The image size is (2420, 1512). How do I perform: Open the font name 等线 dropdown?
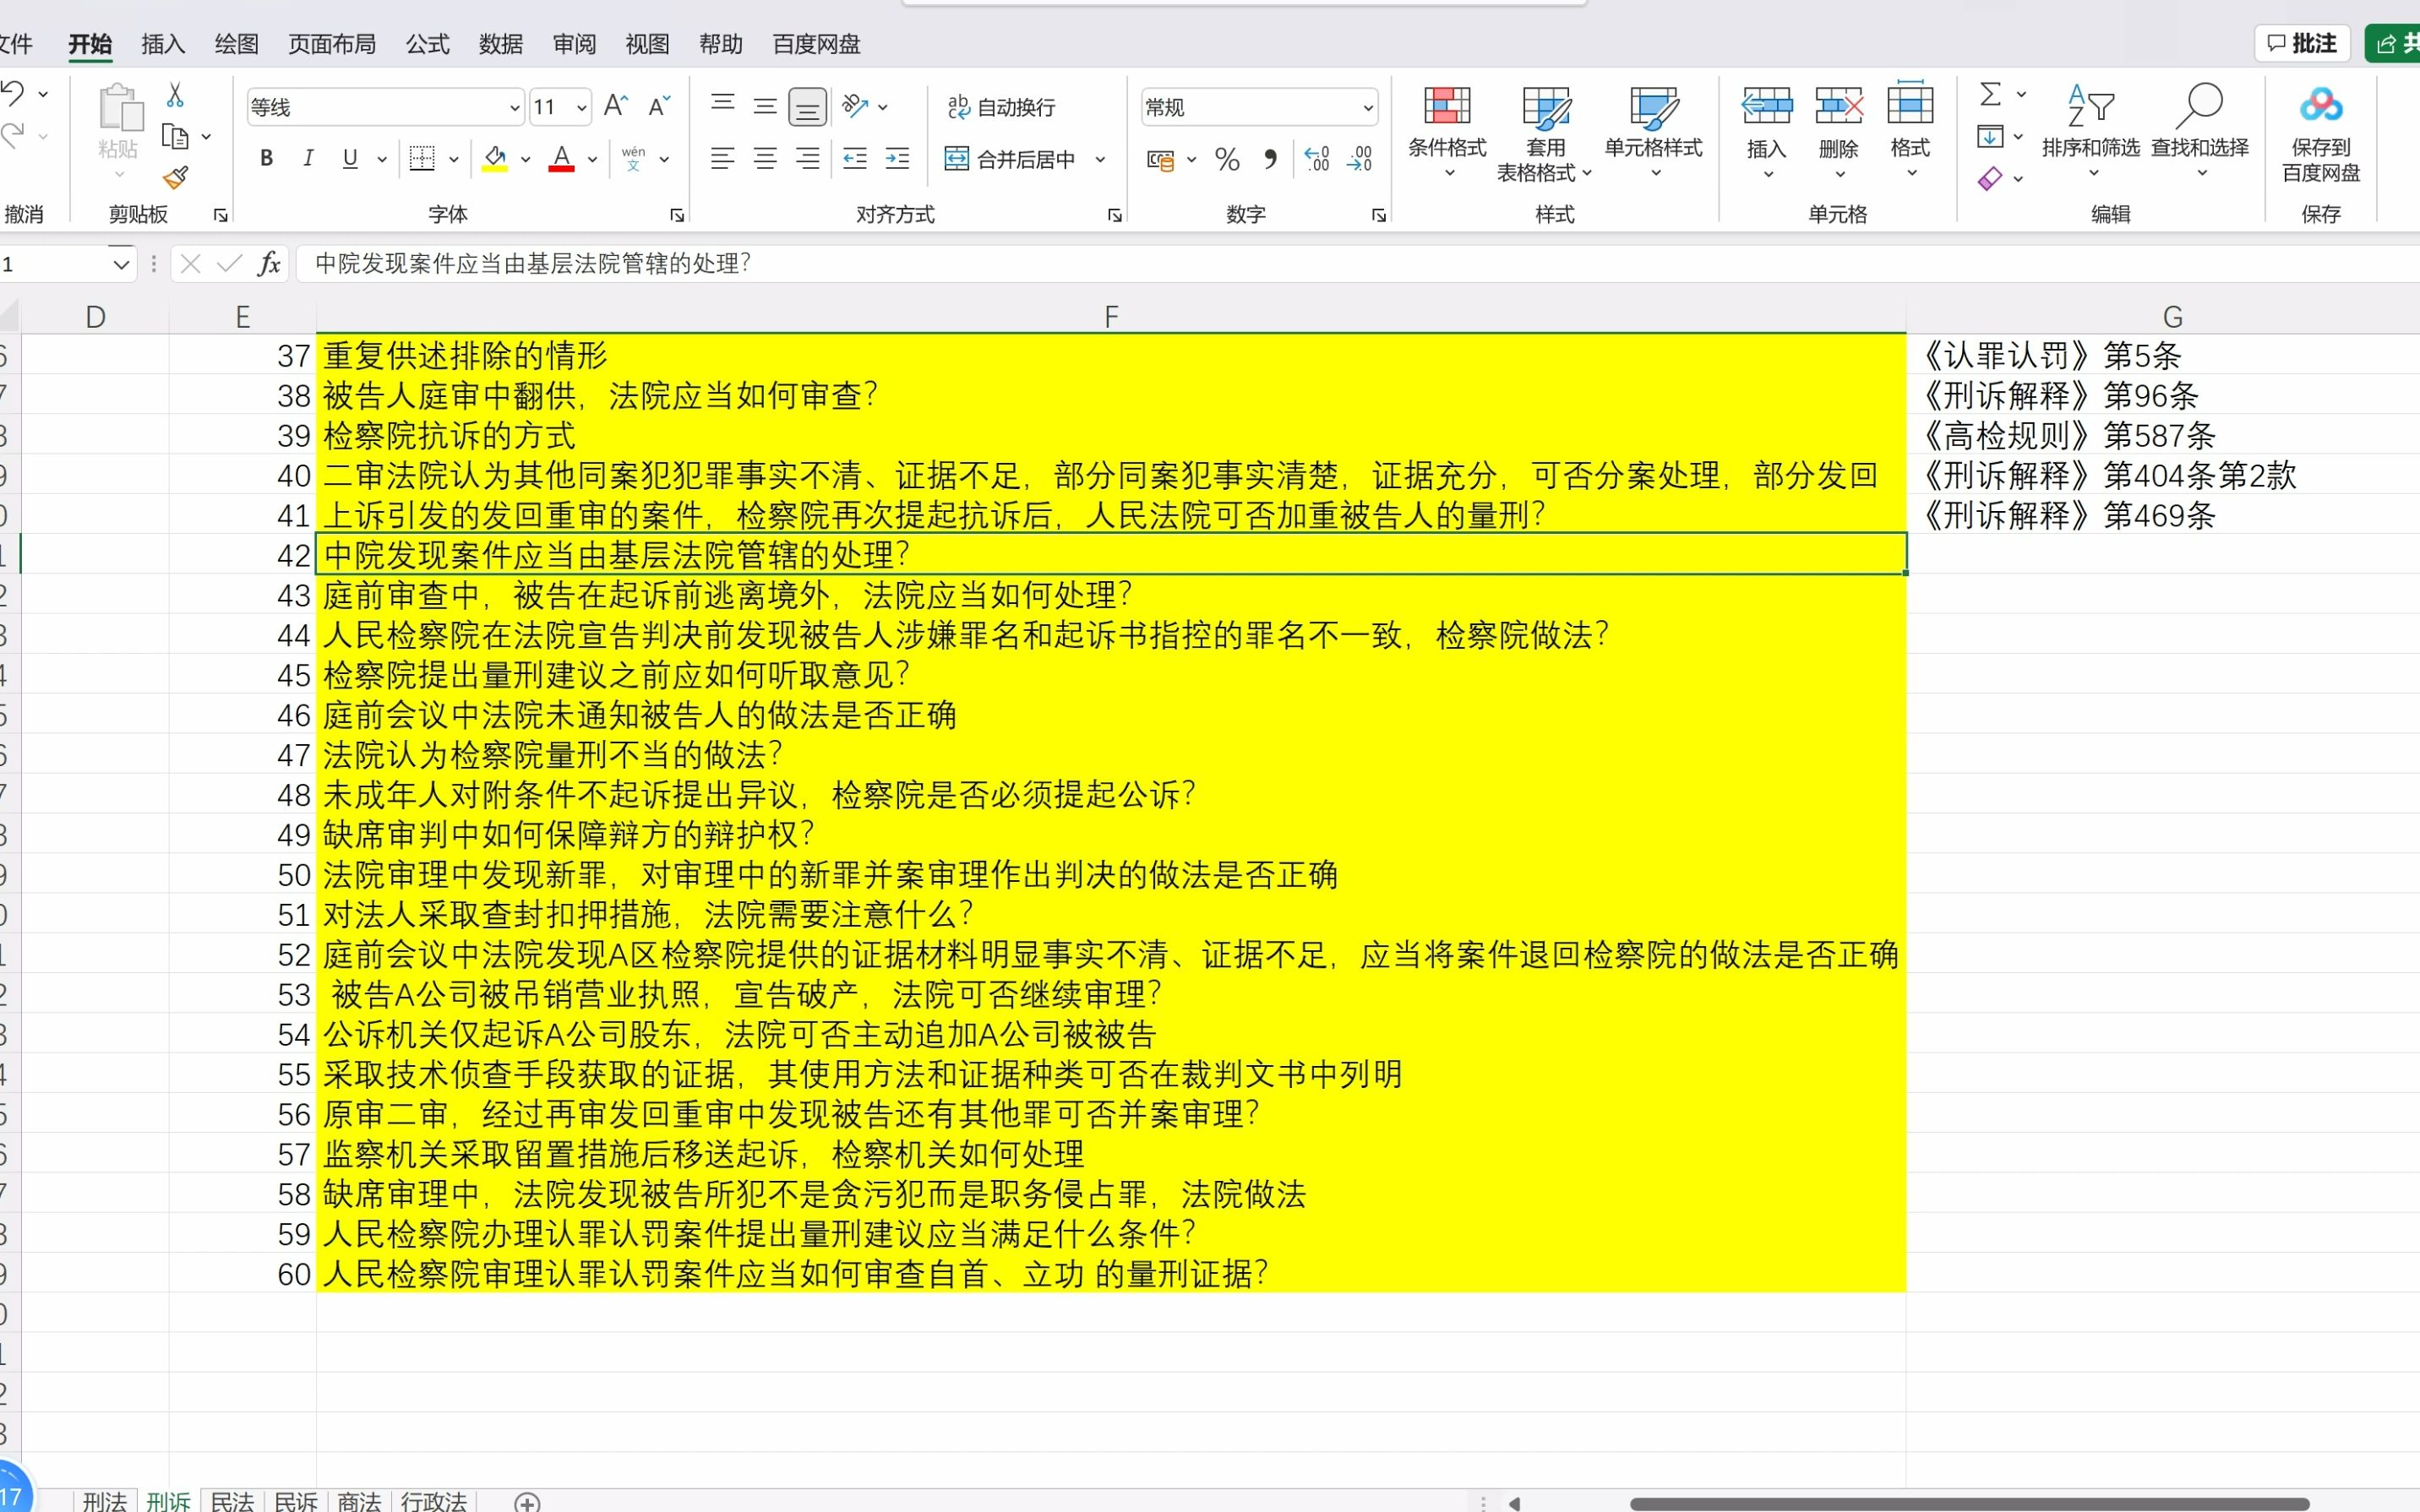point(514,107)
